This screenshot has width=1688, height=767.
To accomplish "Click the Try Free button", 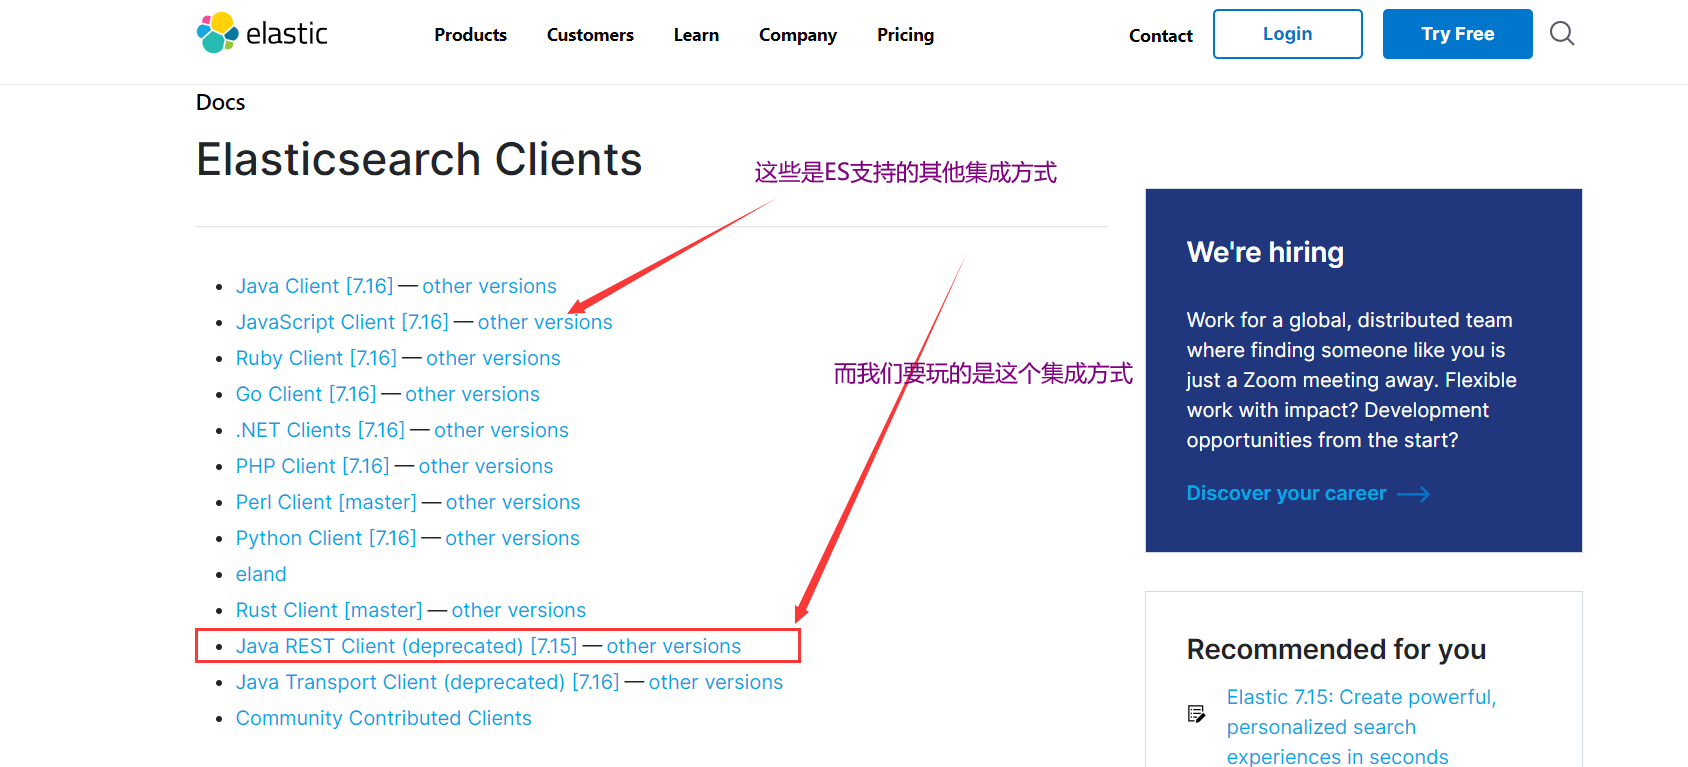I will pos(1458,34).
